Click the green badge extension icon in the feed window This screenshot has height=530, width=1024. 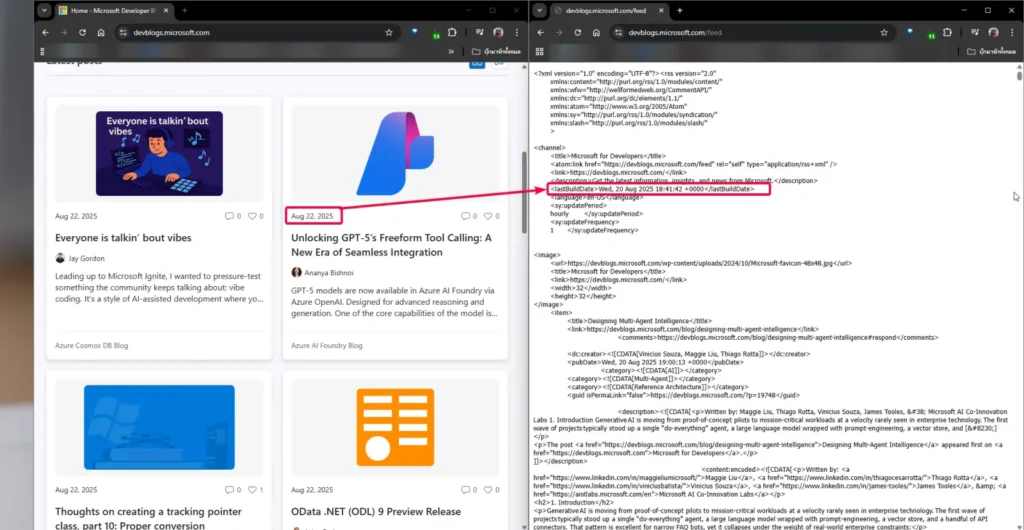930,34
